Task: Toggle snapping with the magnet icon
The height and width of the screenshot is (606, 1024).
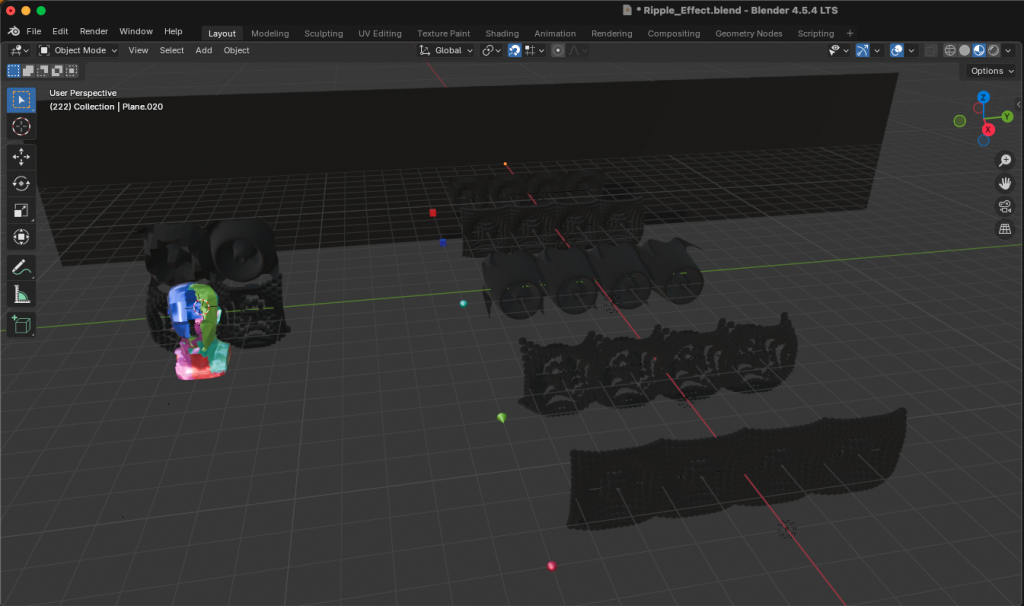Action: point(514,50)
